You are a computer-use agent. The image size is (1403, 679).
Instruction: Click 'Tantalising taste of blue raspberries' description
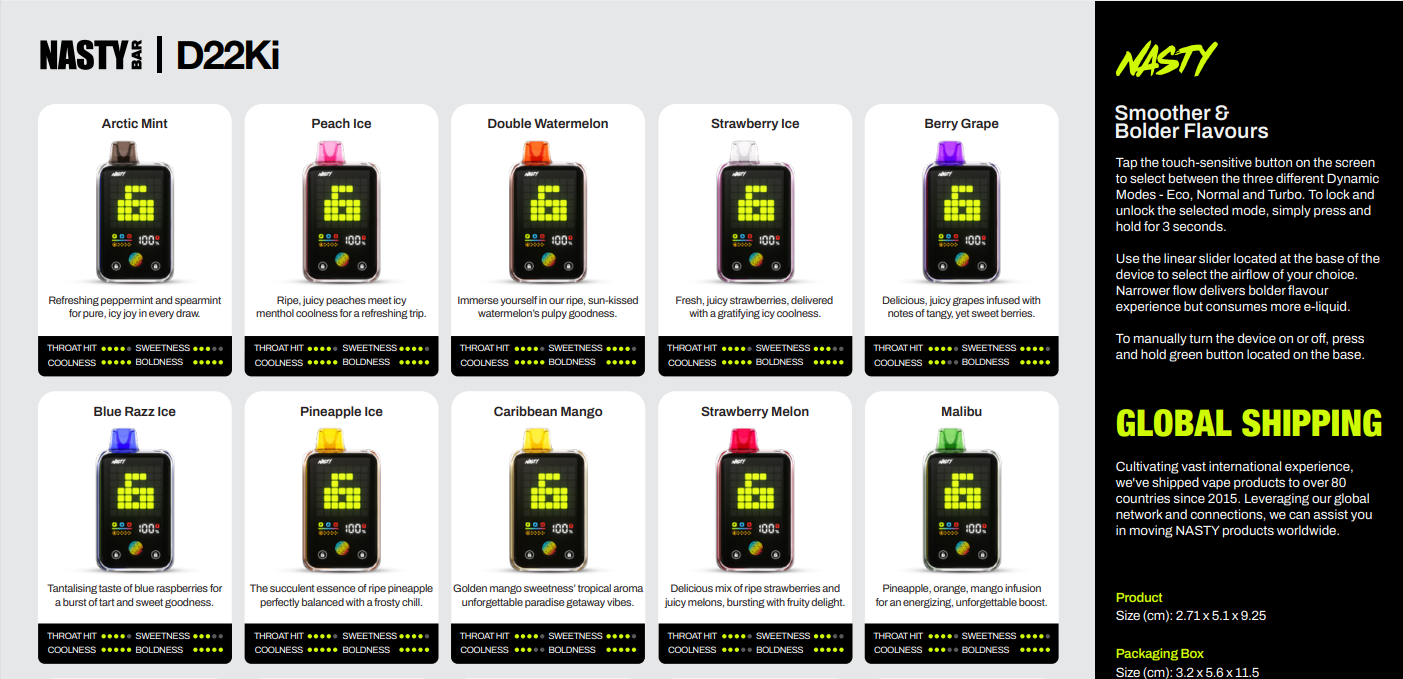pos(134,595)
